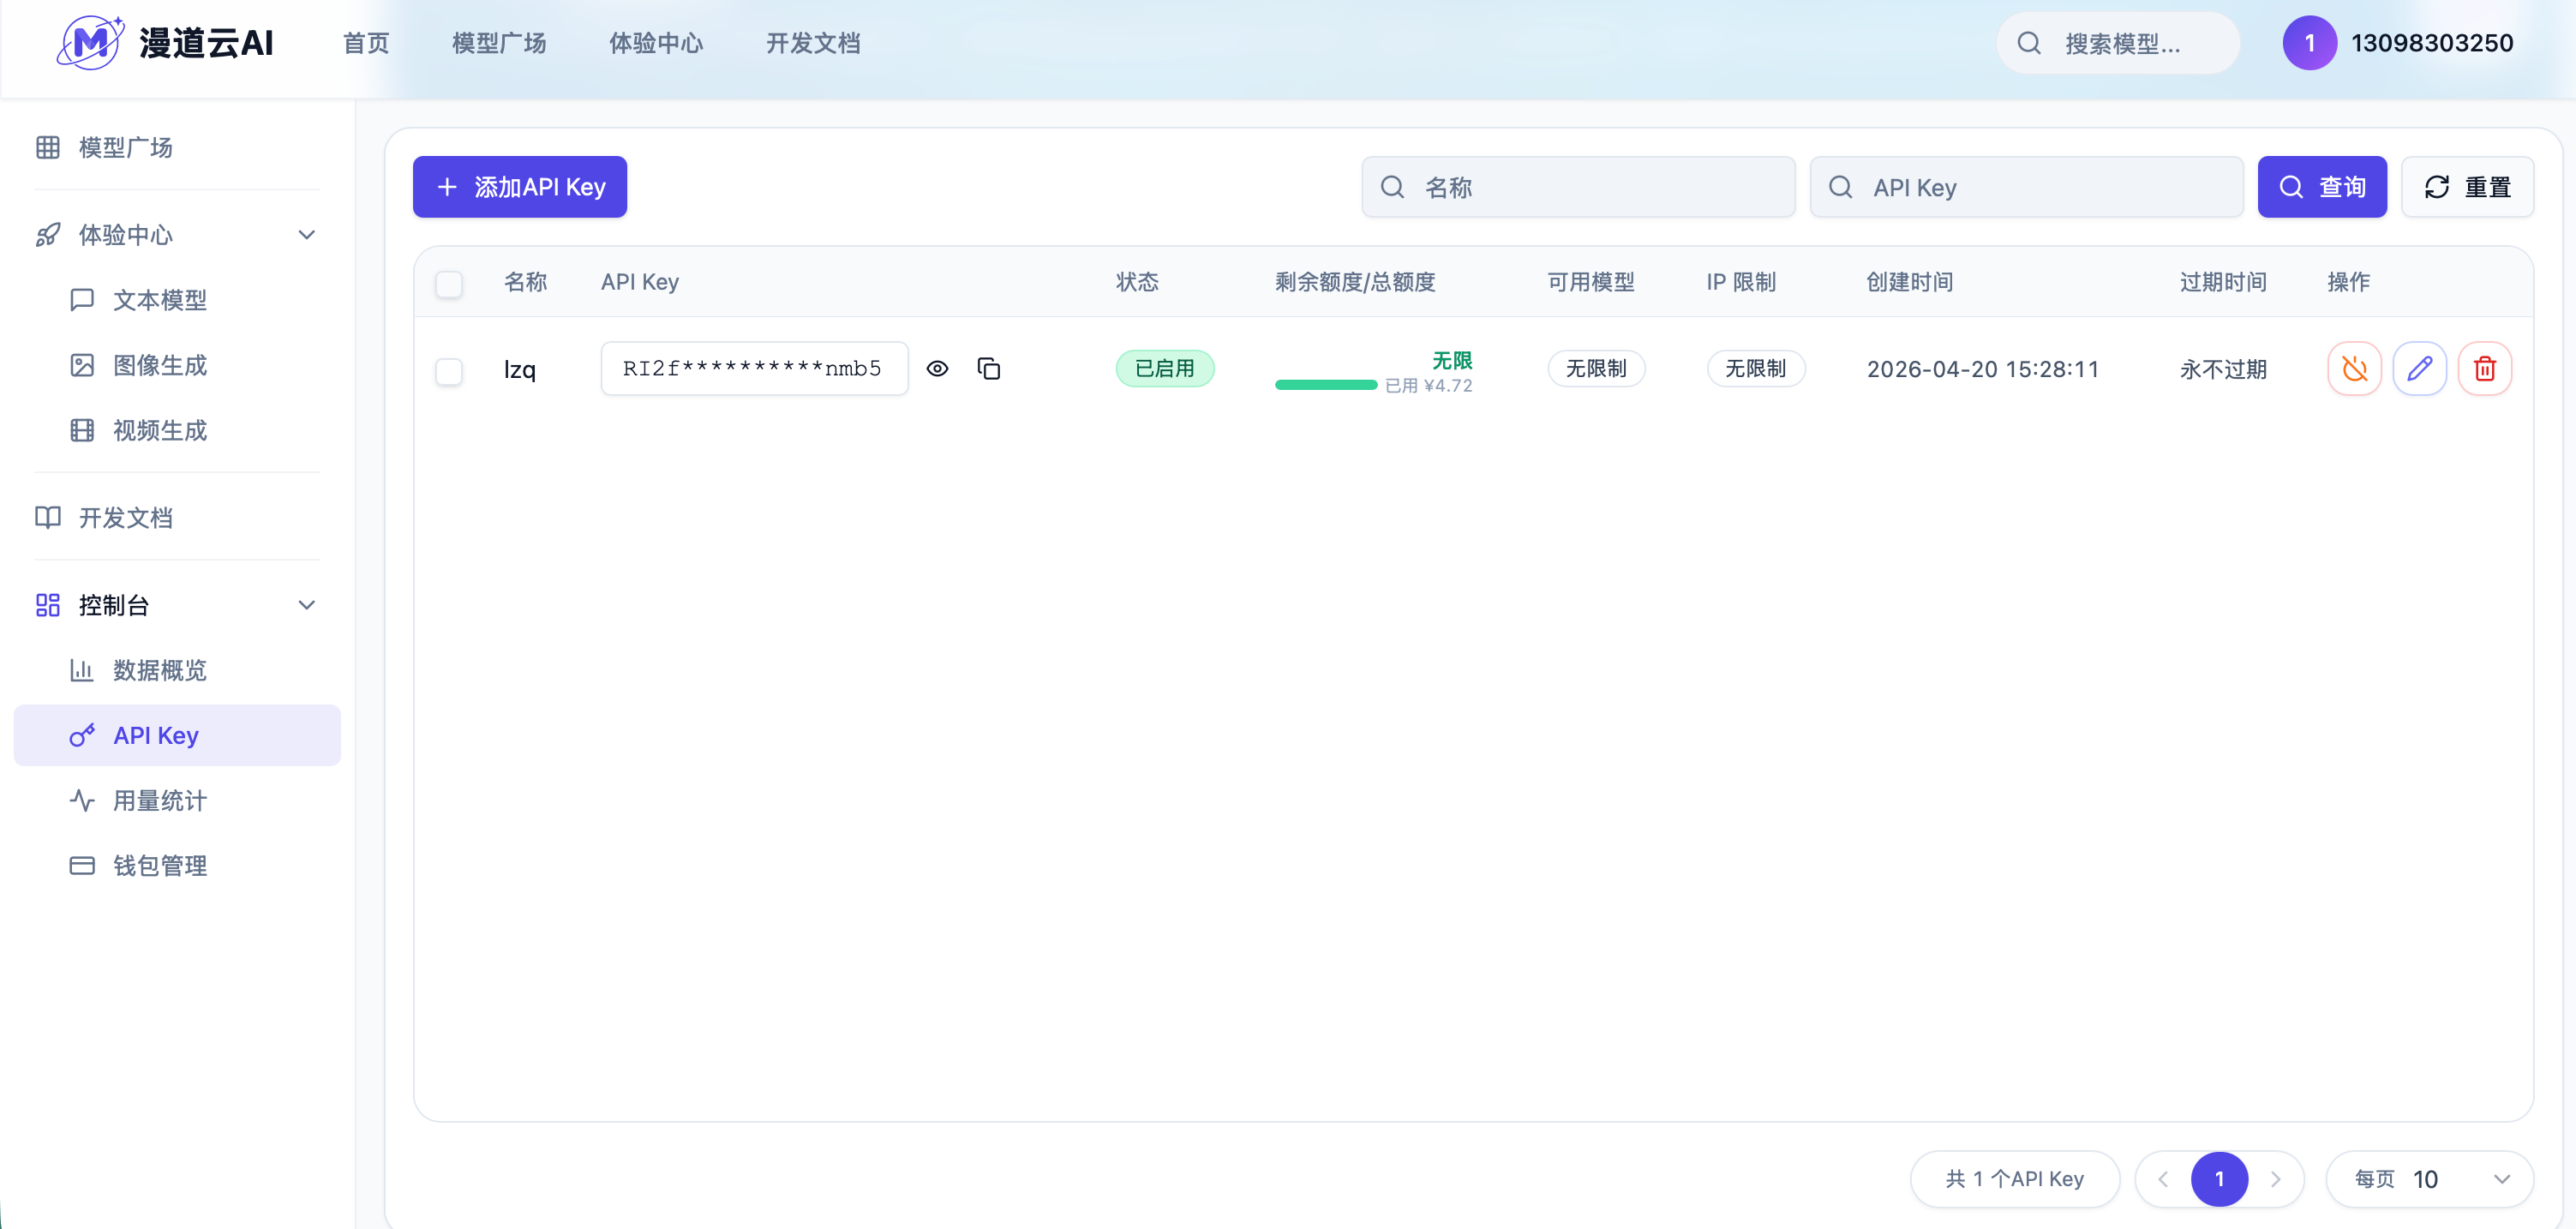Open 图像生成 in sidebar
Viewport: 2576px width, 1229px height.
pos(160,365)
